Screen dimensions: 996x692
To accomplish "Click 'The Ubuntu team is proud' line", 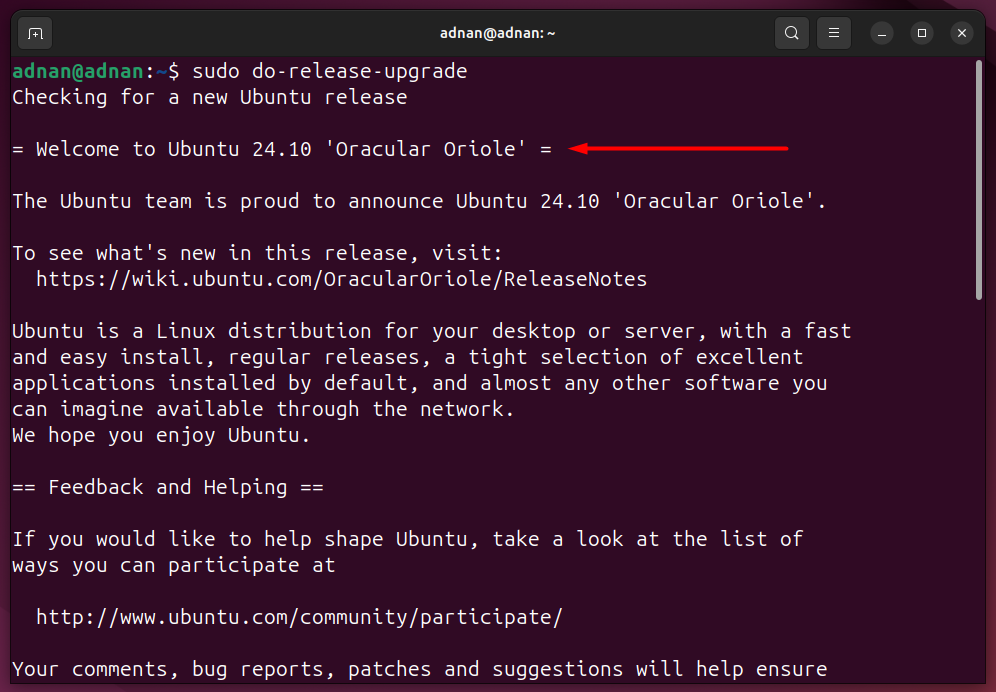I will click(419, 201).
